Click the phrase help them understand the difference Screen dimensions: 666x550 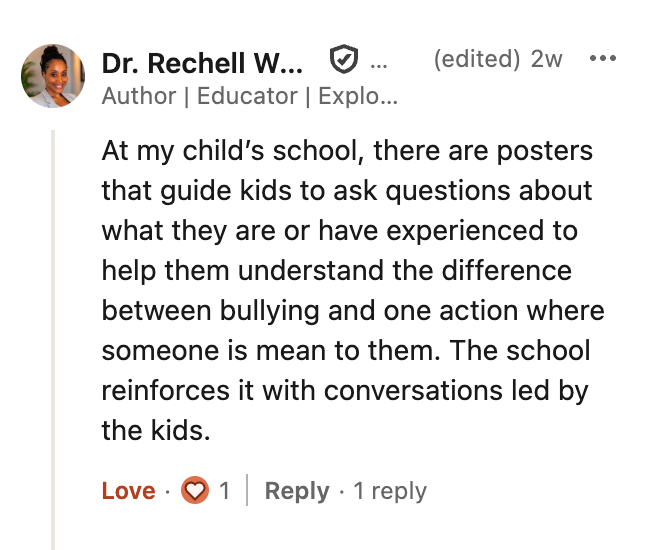coord(337,271)
